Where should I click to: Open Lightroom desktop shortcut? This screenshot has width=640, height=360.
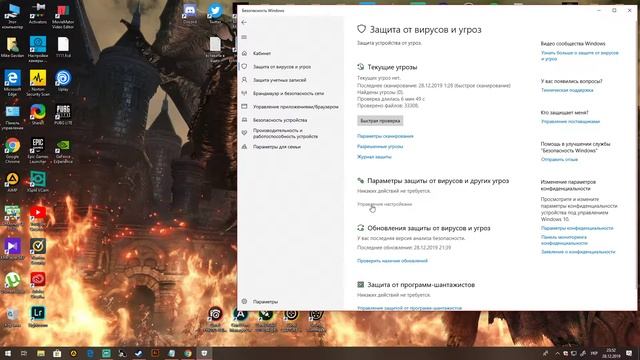click(38, 317)
